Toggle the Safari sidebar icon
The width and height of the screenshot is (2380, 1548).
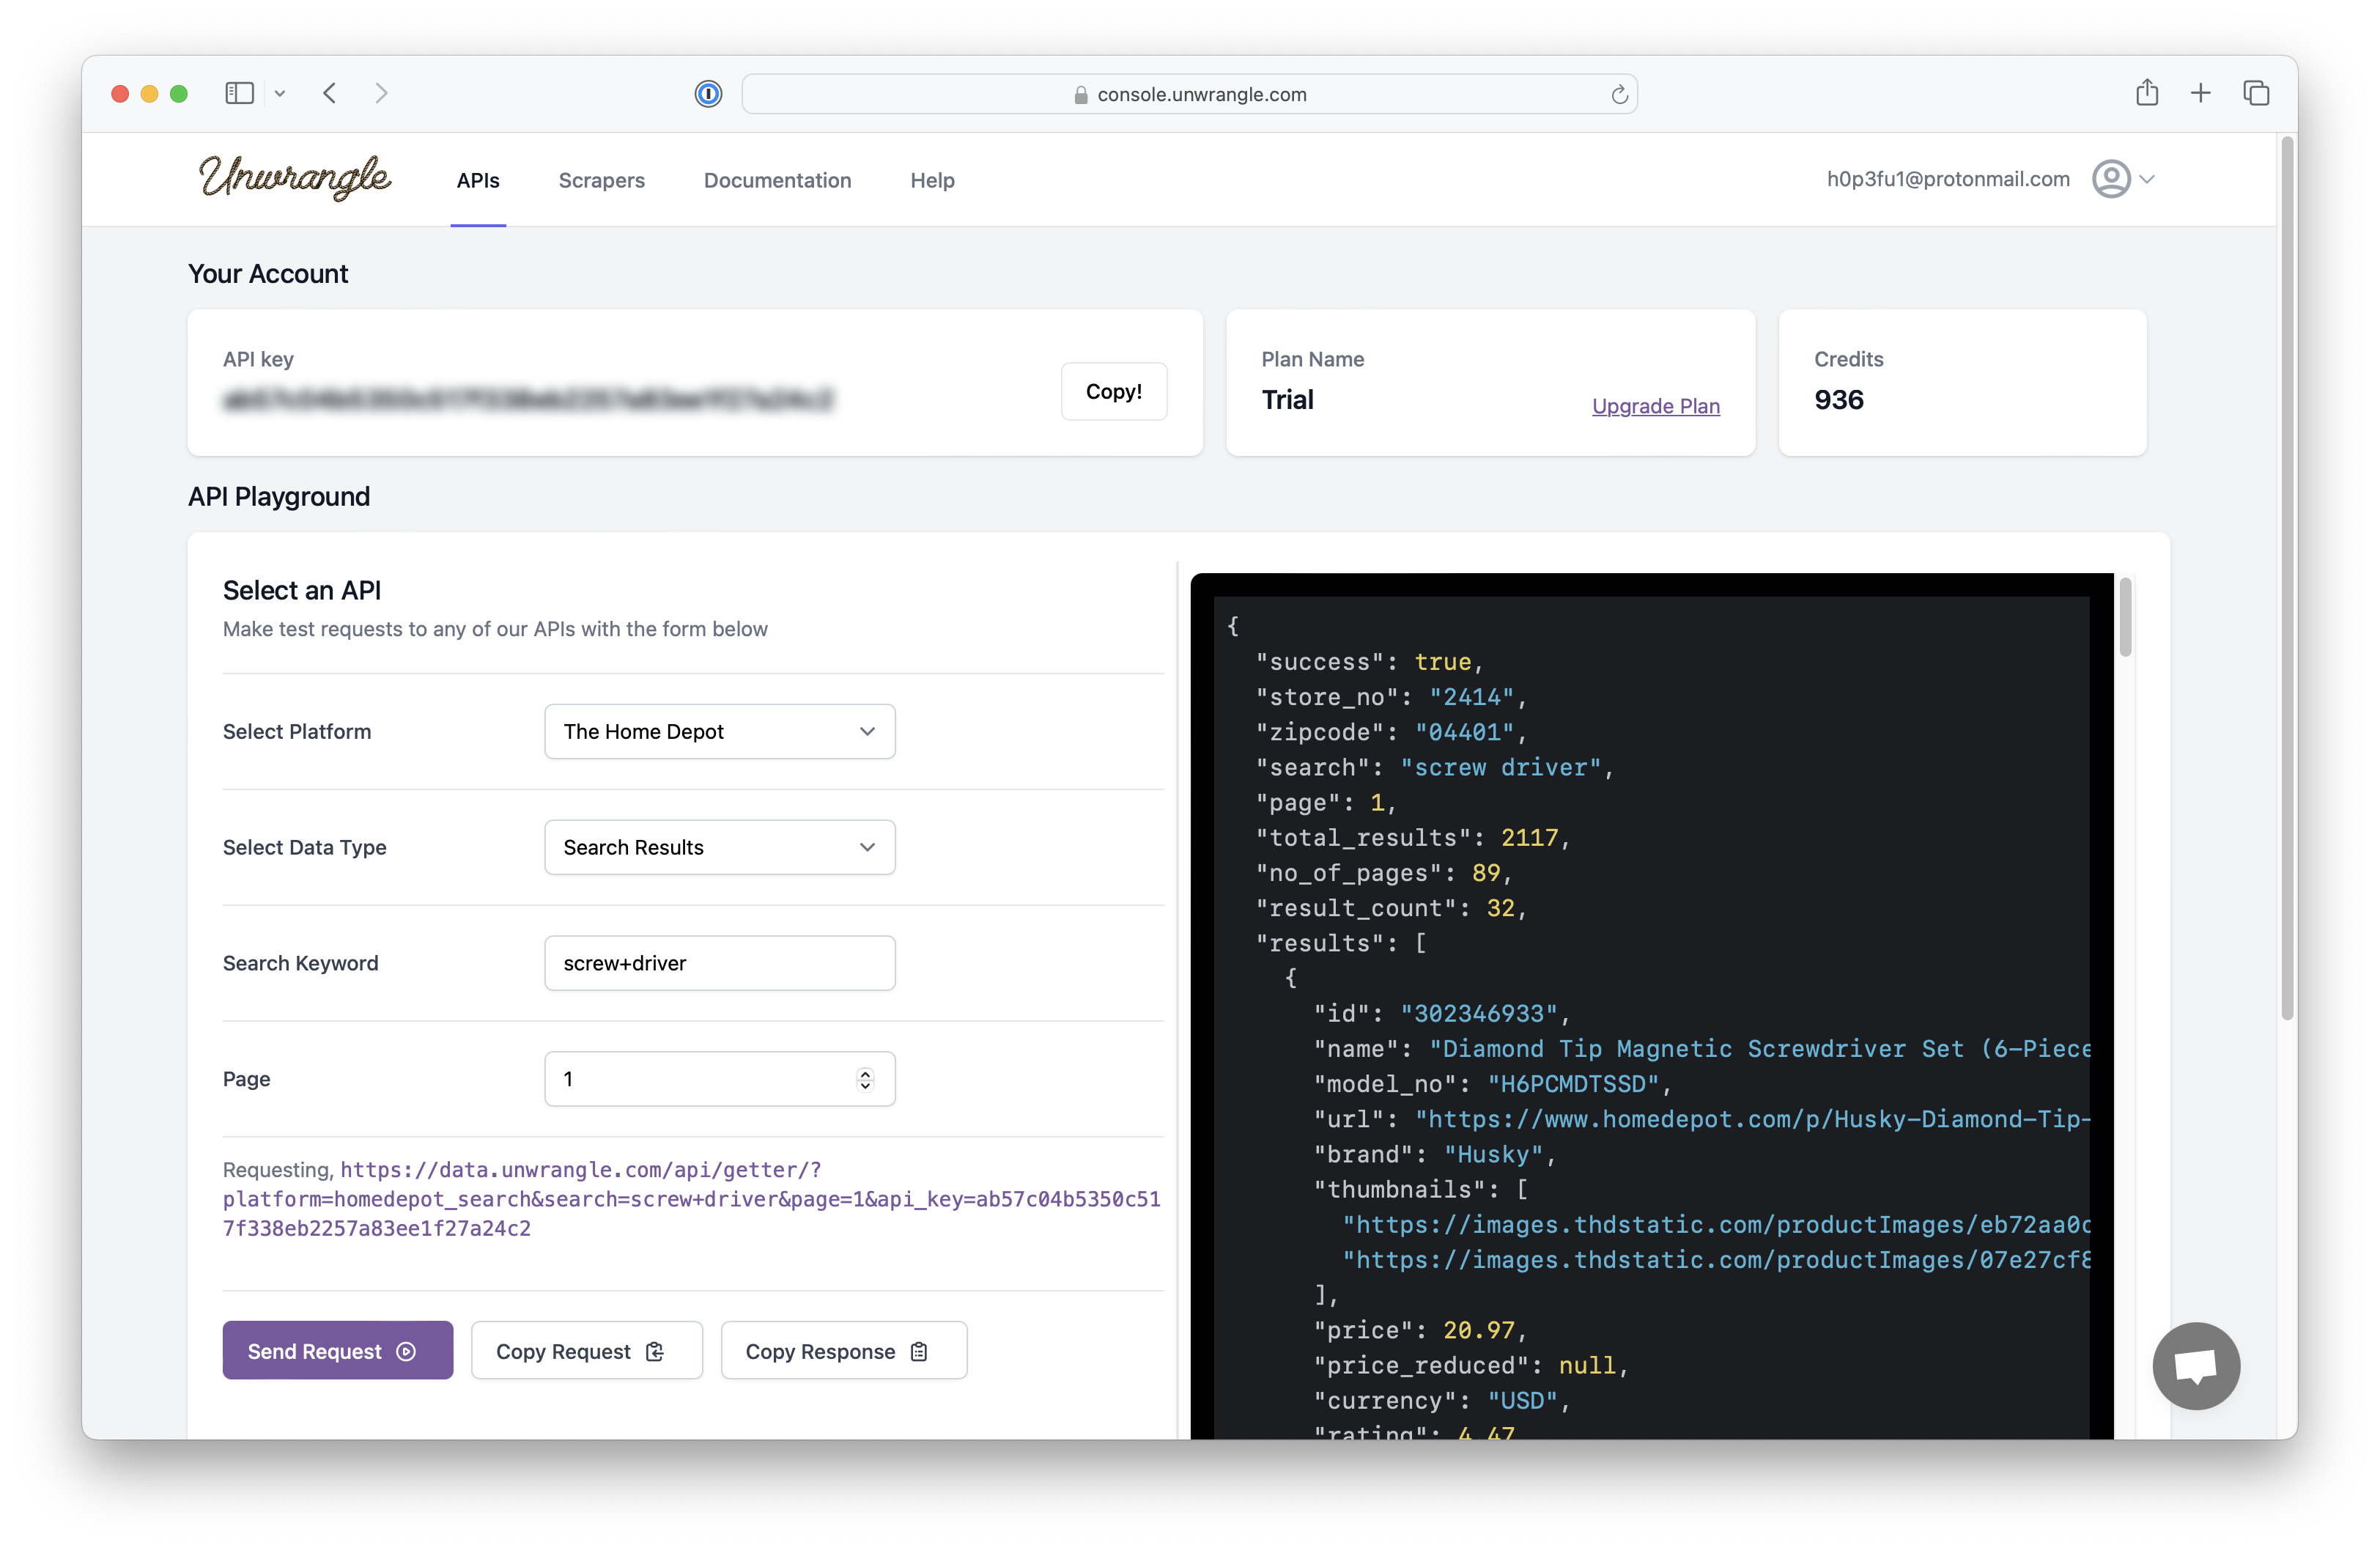tap(239, 93)
